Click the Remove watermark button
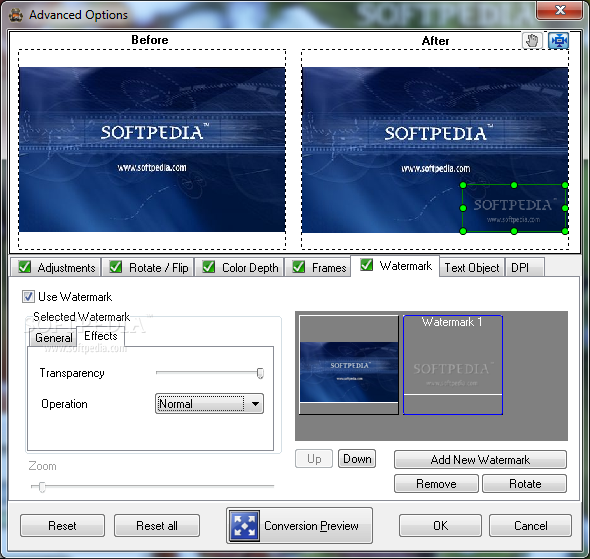The image size is (590, 559). pyautogui.click(x=436, y=483)
